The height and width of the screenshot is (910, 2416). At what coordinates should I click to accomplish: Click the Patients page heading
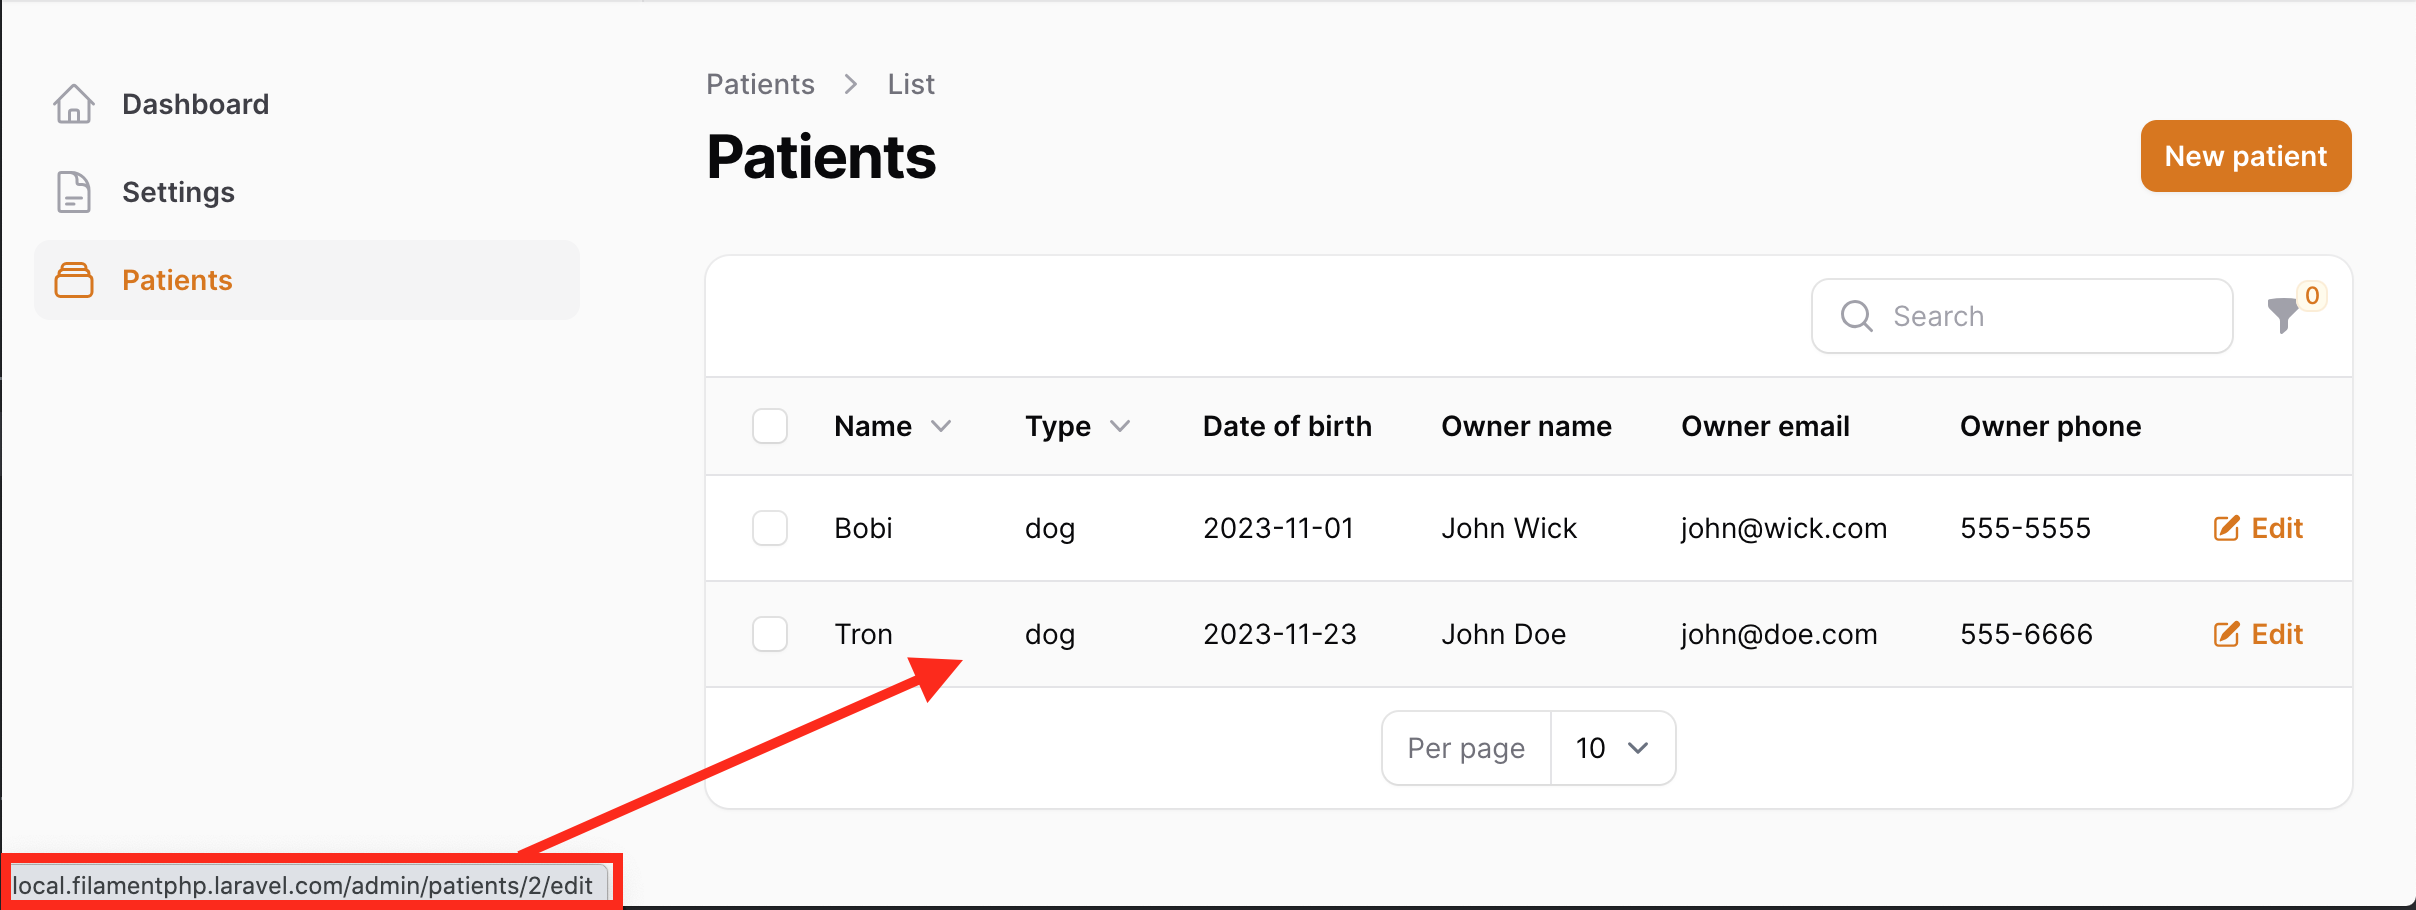821,157
